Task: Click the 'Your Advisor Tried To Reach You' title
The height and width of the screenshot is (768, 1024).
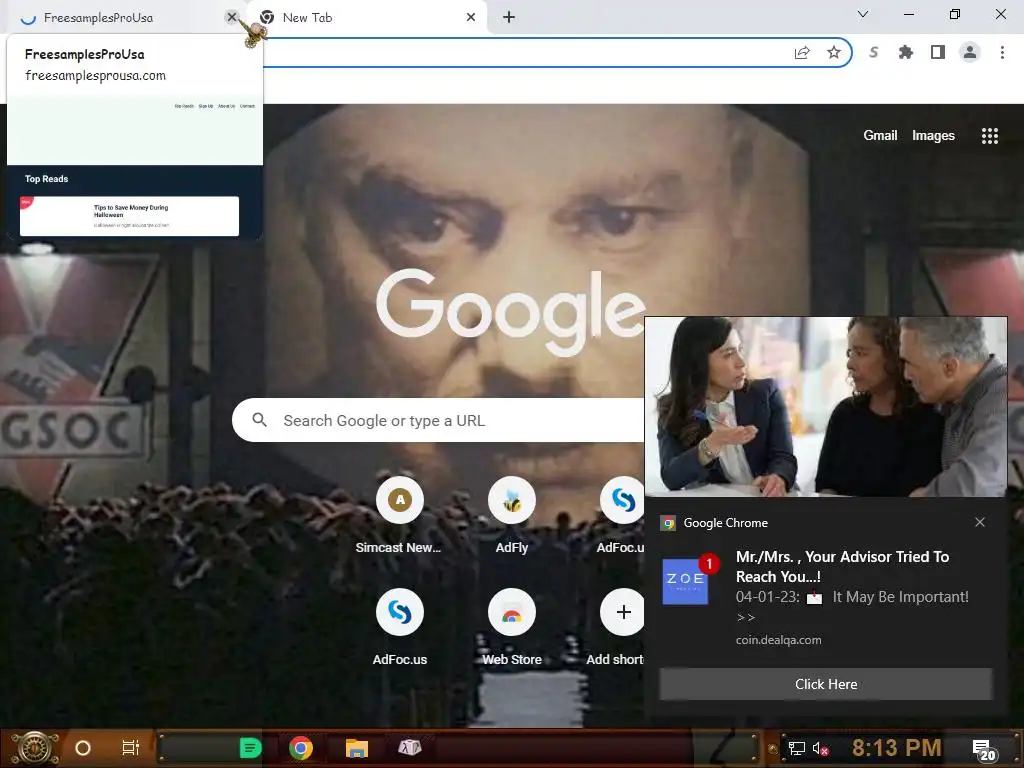Action: 842,567
